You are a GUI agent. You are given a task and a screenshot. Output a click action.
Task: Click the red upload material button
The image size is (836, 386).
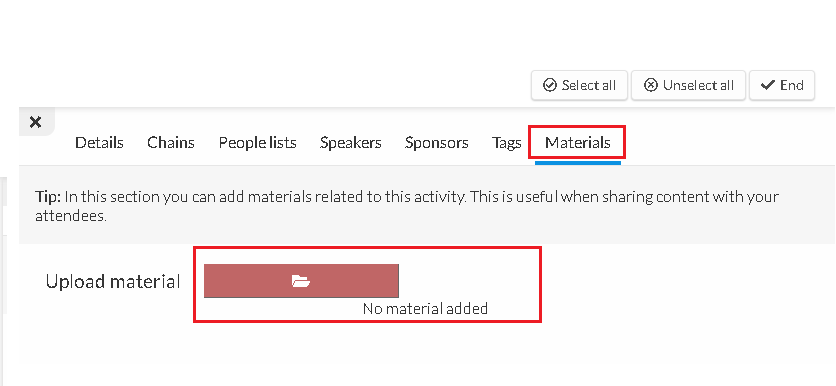click(x=301, y=281)
